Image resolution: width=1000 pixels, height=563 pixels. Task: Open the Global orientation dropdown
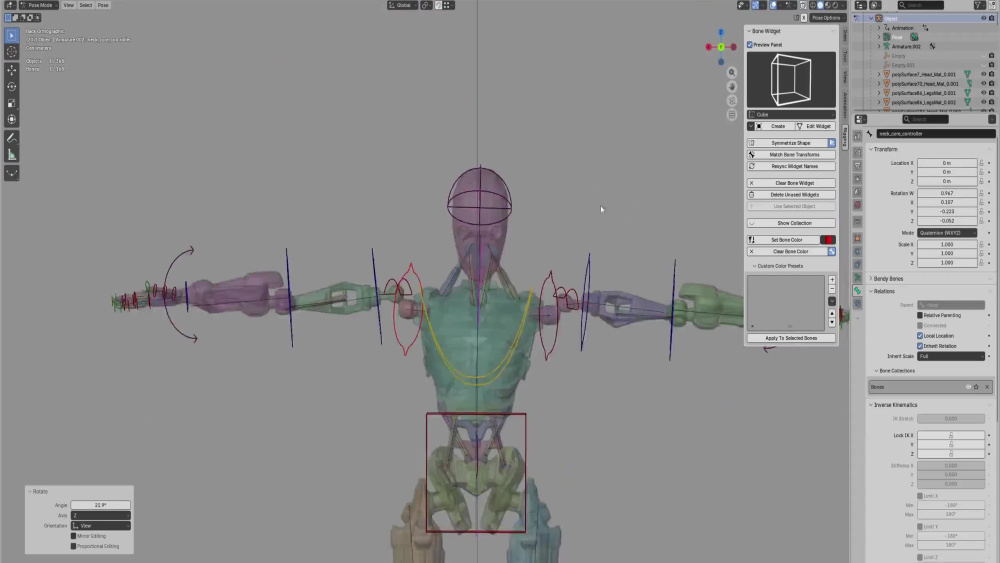click(401, 5)
